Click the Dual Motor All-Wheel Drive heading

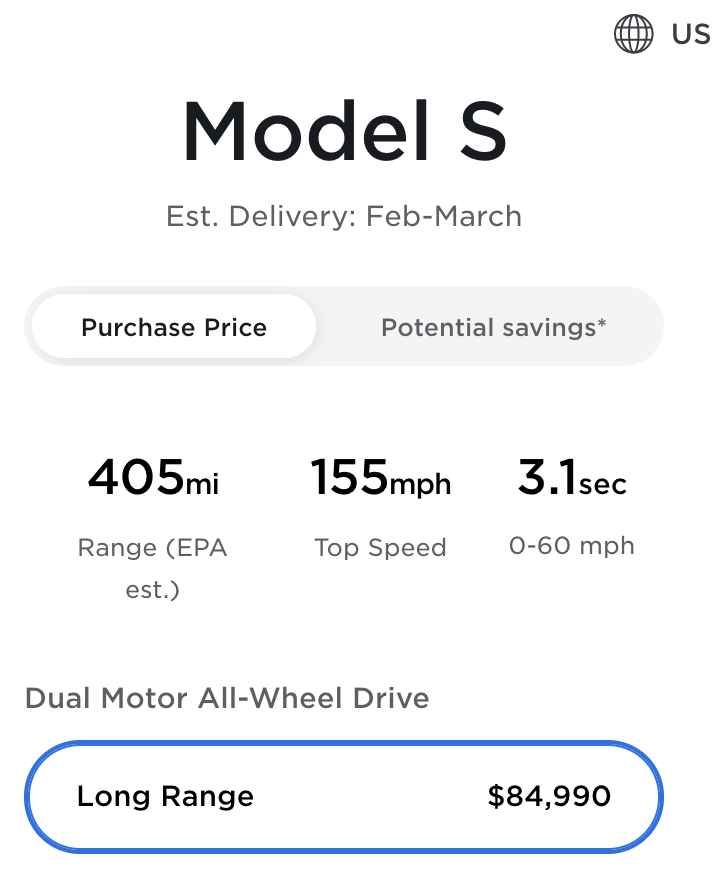point(227,698)
